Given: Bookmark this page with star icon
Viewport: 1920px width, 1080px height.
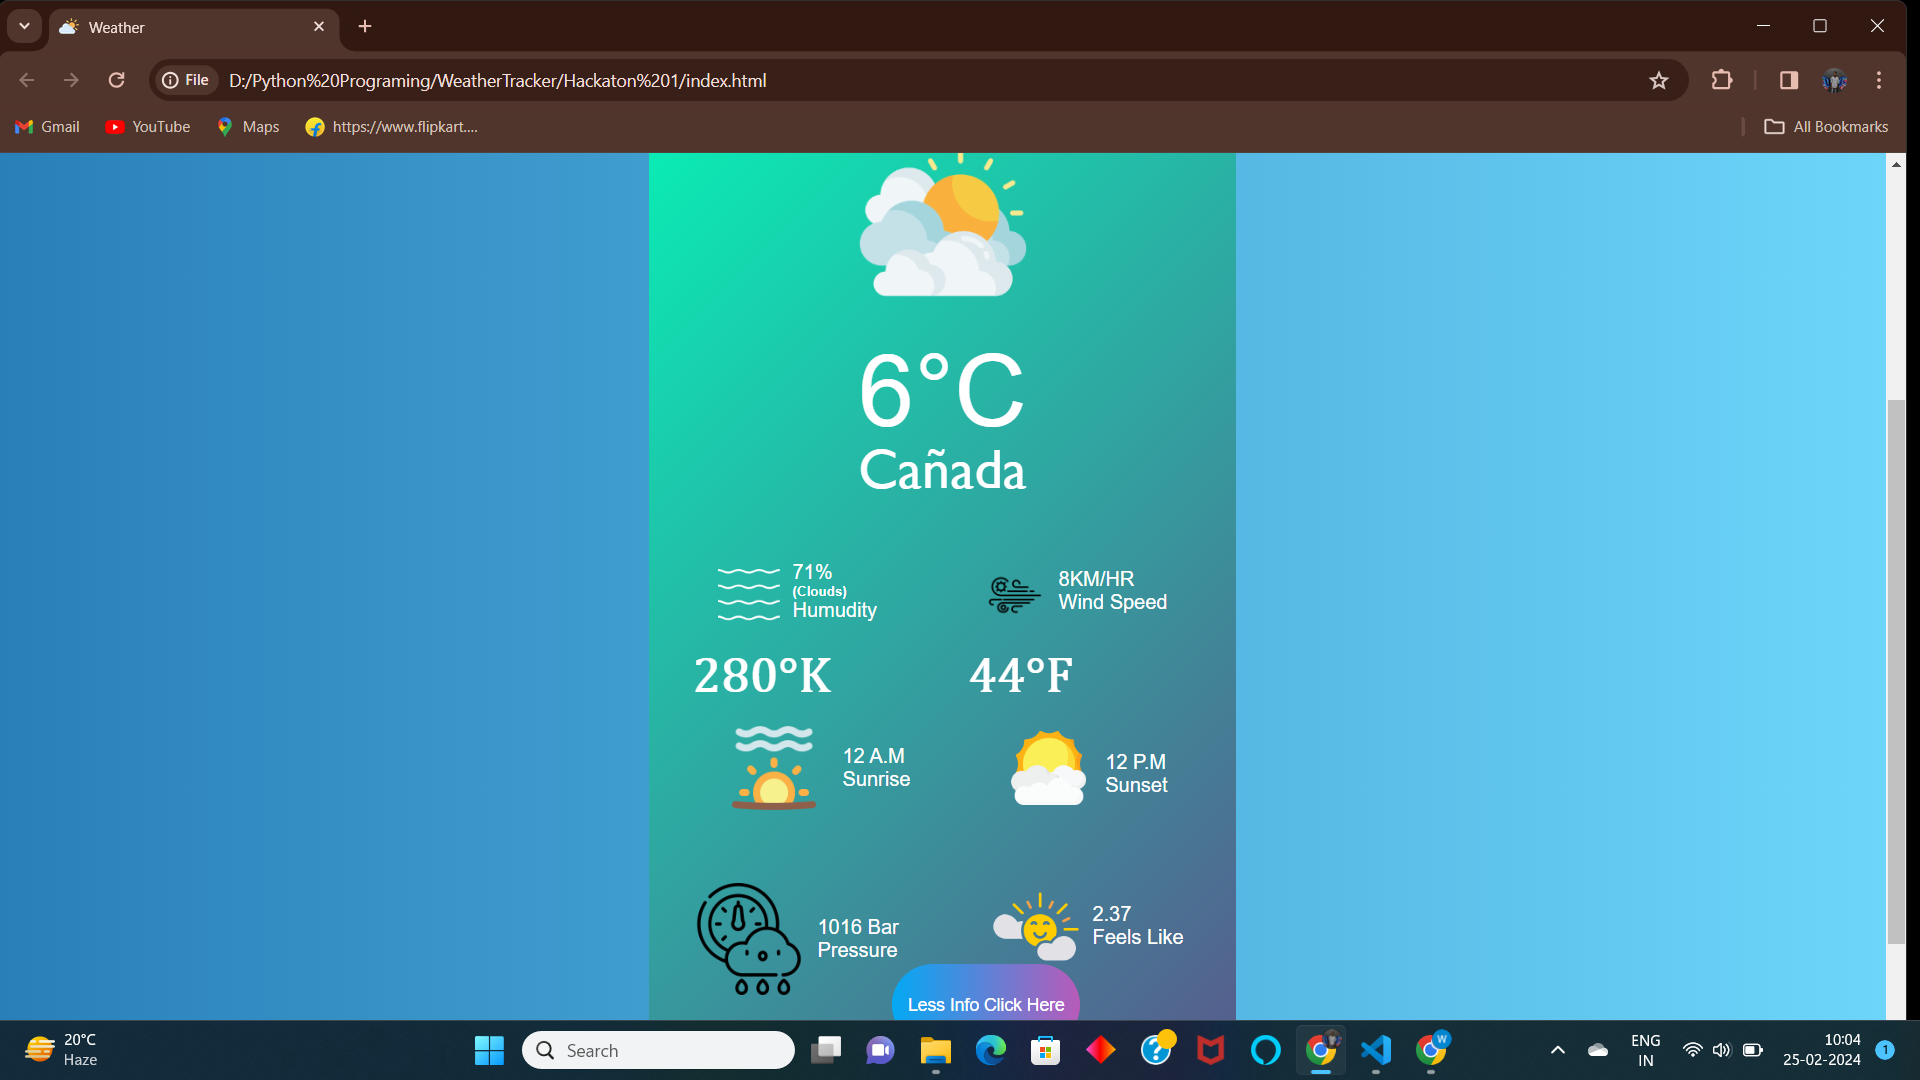Looking at the screenshot, I should (x=1658, y=81).
